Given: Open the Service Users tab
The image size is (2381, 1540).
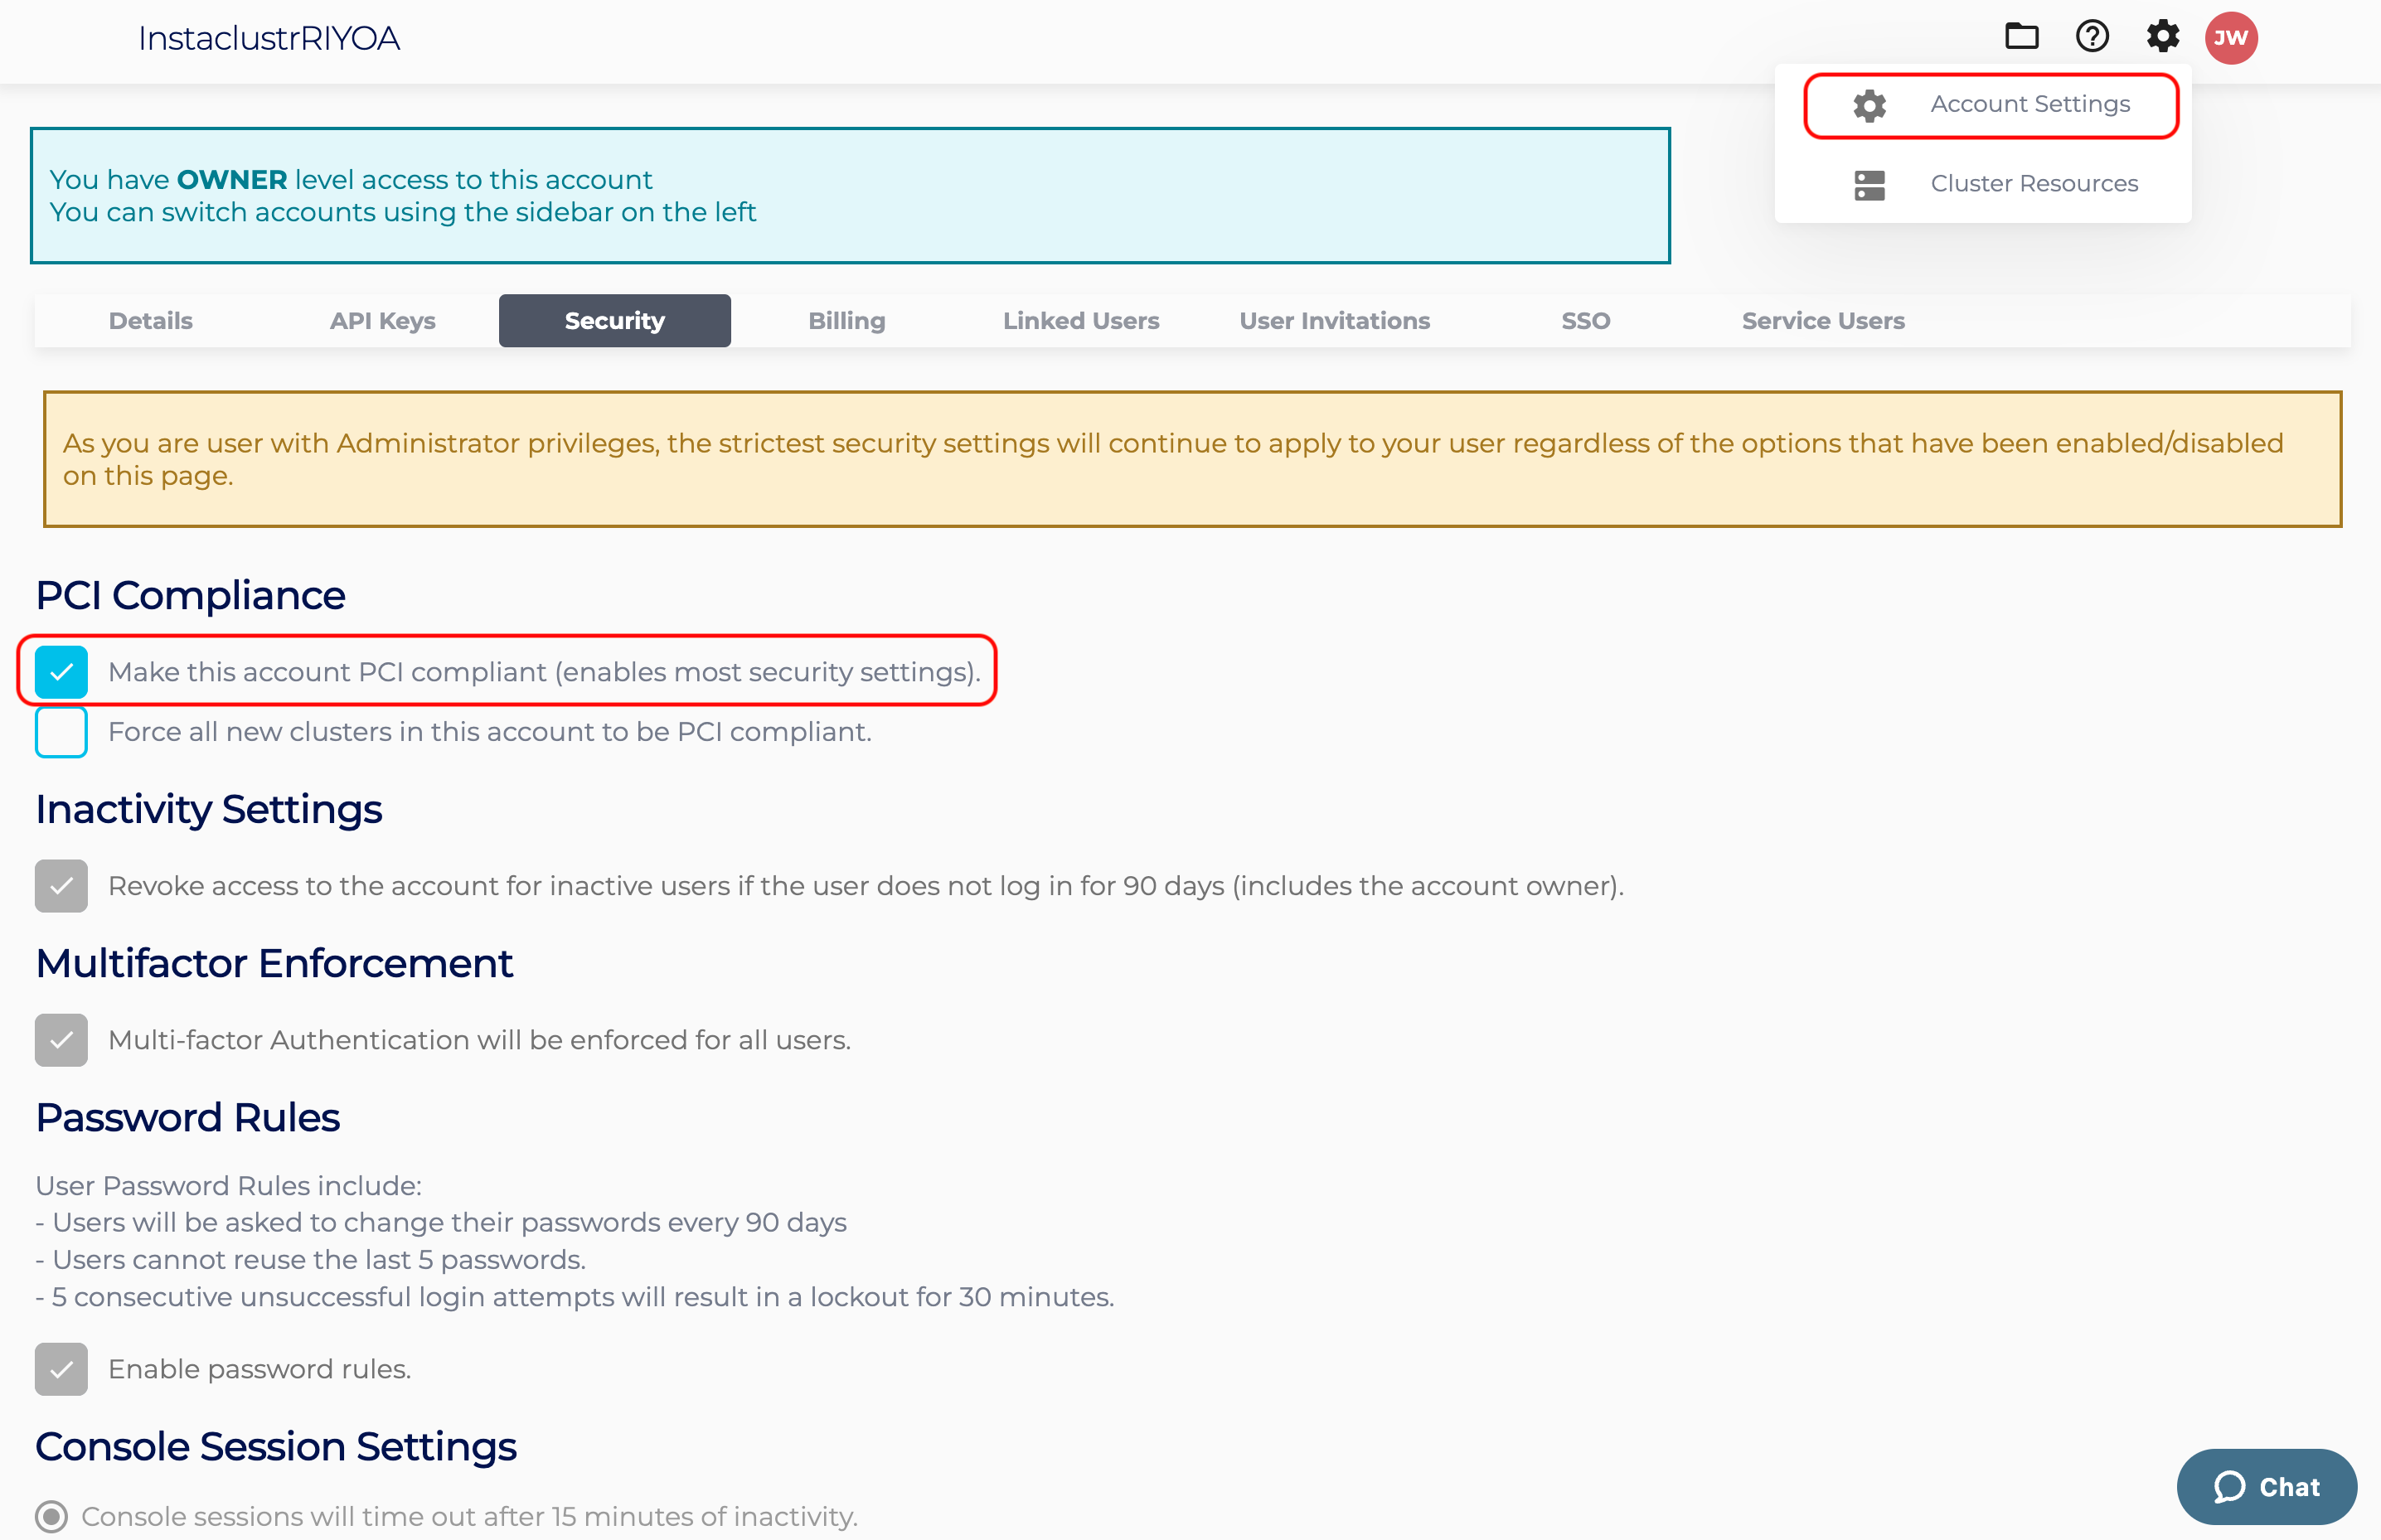Looking at the screenshot, I should coord(1822,321).
